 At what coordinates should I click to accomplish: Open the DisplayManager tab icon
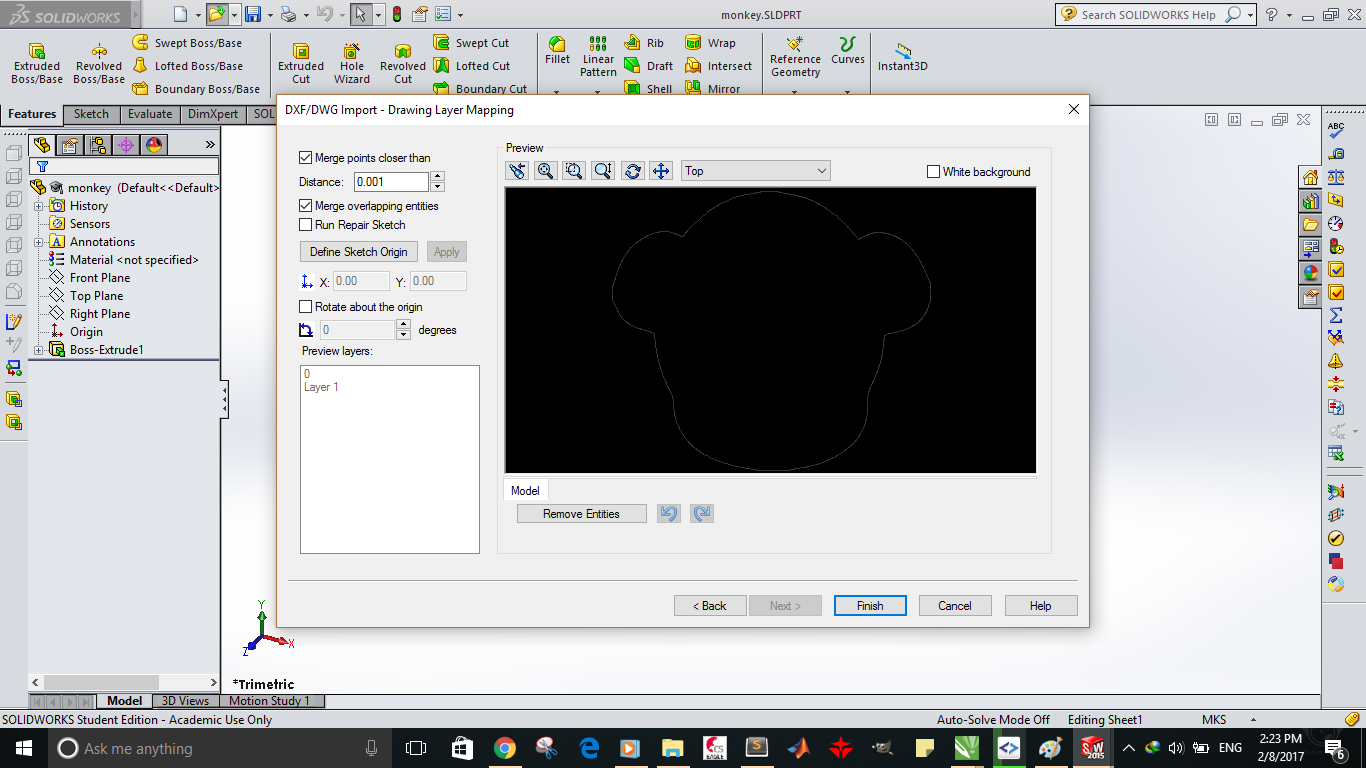pos(153,145)
